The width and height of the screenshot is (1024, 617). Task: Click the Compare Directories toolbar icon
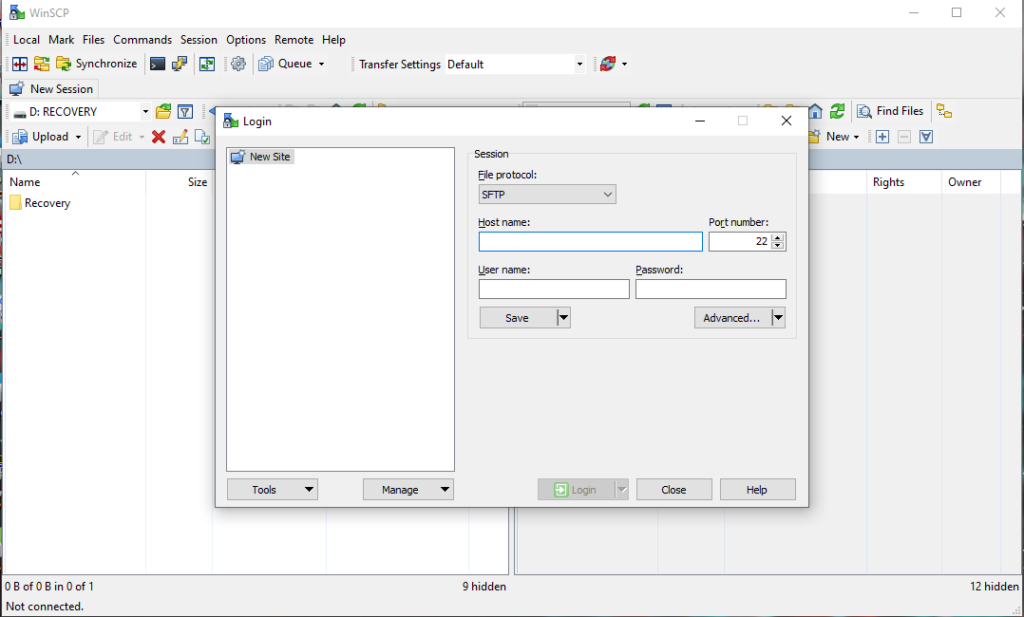[x=20, y=64]
